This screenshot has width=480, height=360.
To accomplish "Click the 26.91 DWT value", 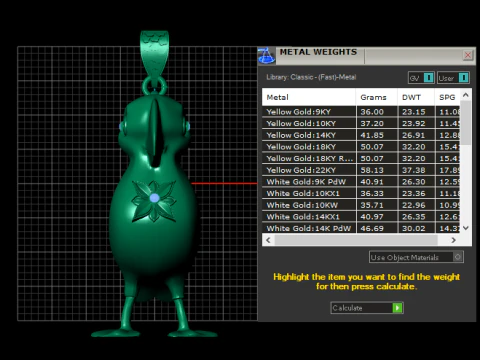I will click(x=414, y=135).
